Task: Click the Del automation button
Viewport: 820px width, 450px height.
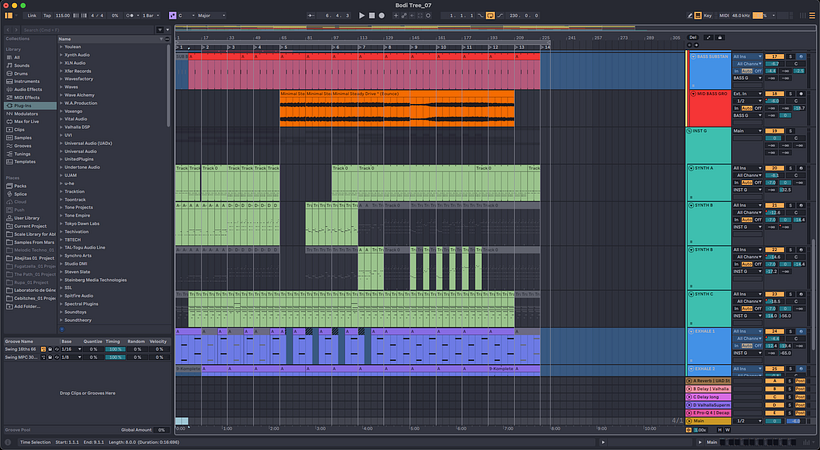Action: 693,37
